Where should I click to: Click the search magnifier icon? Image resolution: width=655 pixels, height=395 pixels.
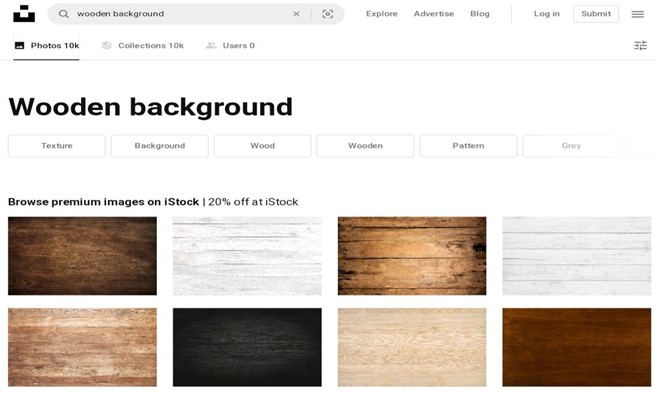[x=63, y=14]
